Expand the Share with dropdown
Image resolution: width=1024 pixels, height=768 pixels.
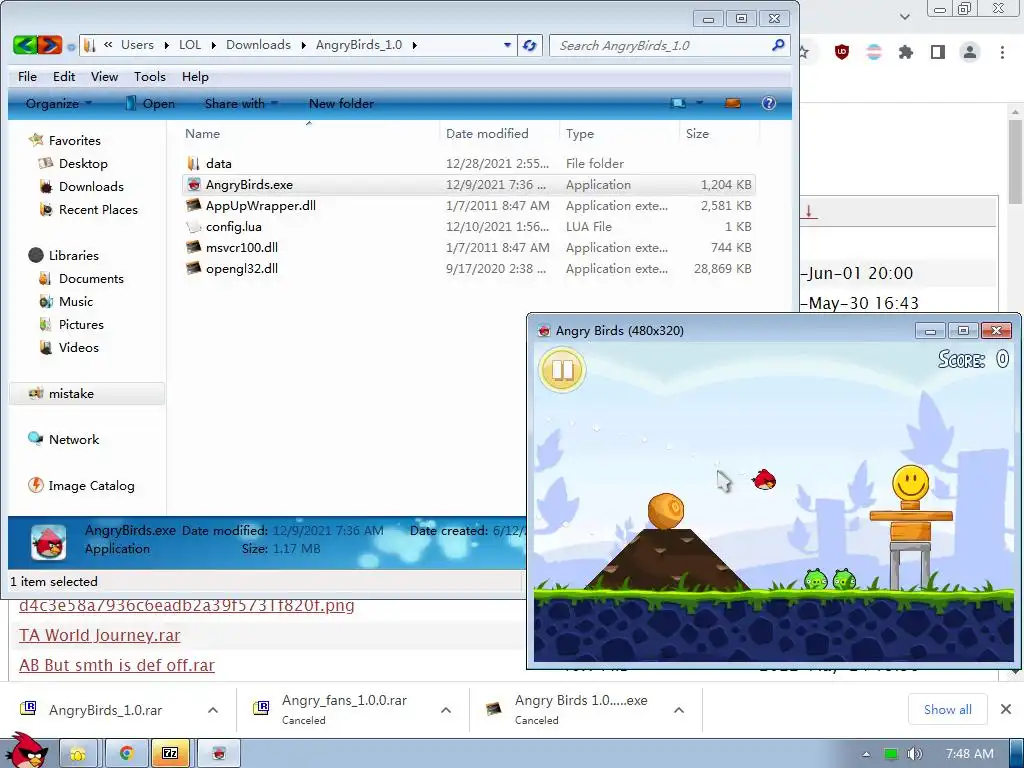(x=241, y=104)
